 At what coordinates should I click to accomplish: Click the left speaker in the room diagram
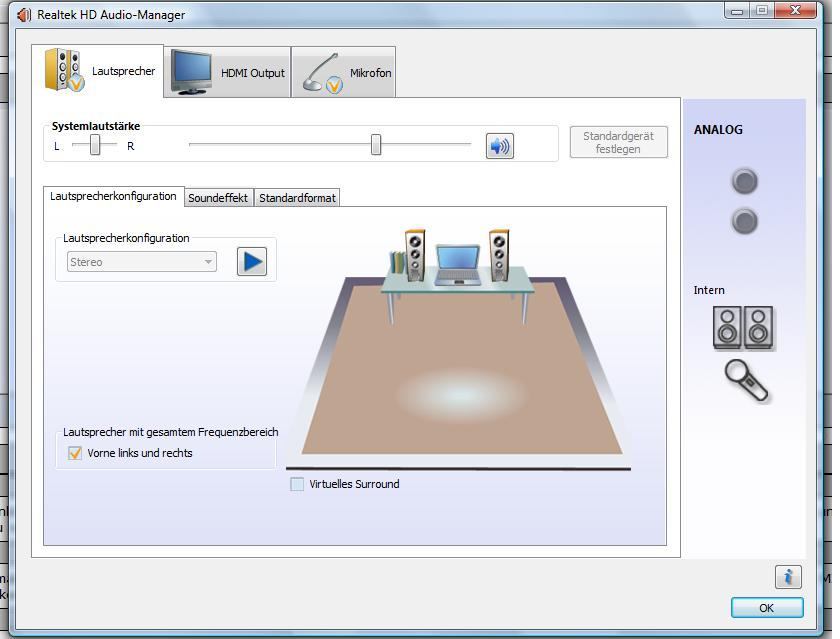(415, 255)
